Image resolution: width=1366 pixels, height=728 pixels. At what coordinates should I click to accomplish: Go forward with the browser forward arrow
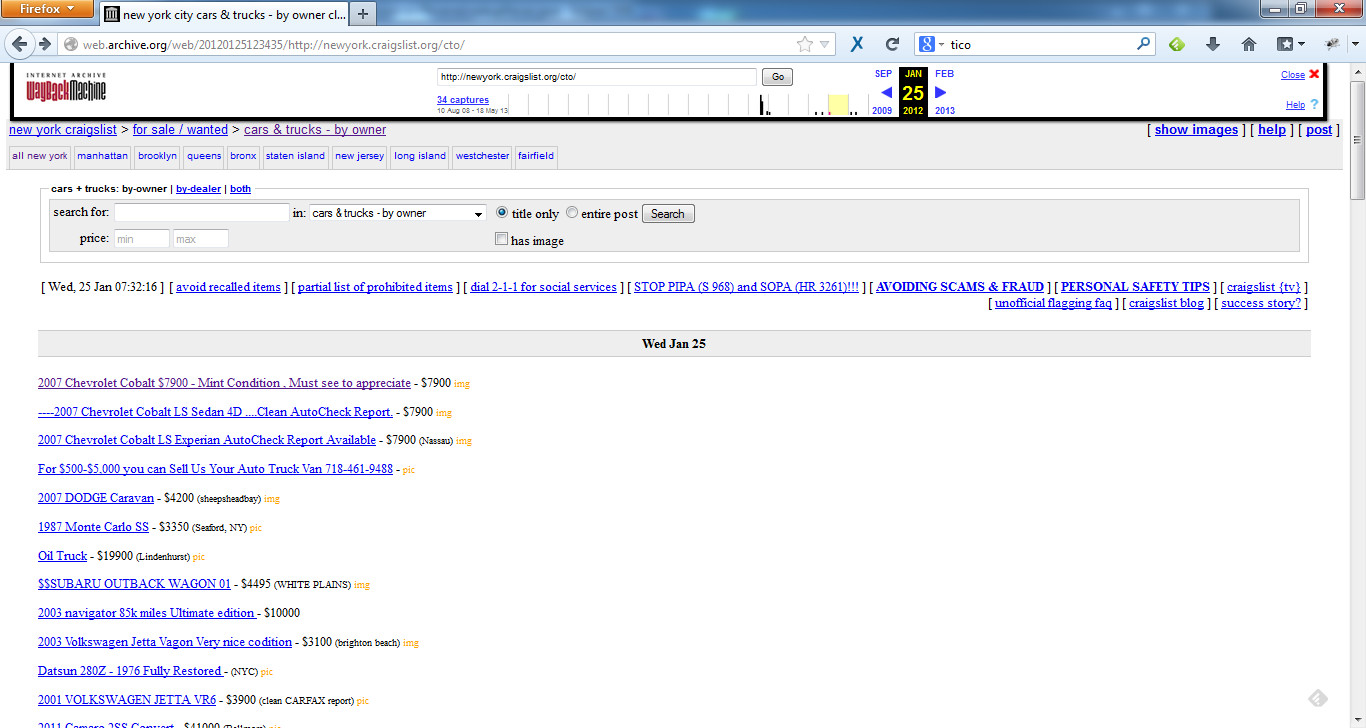pyautogui.click(x=44, y=45)
